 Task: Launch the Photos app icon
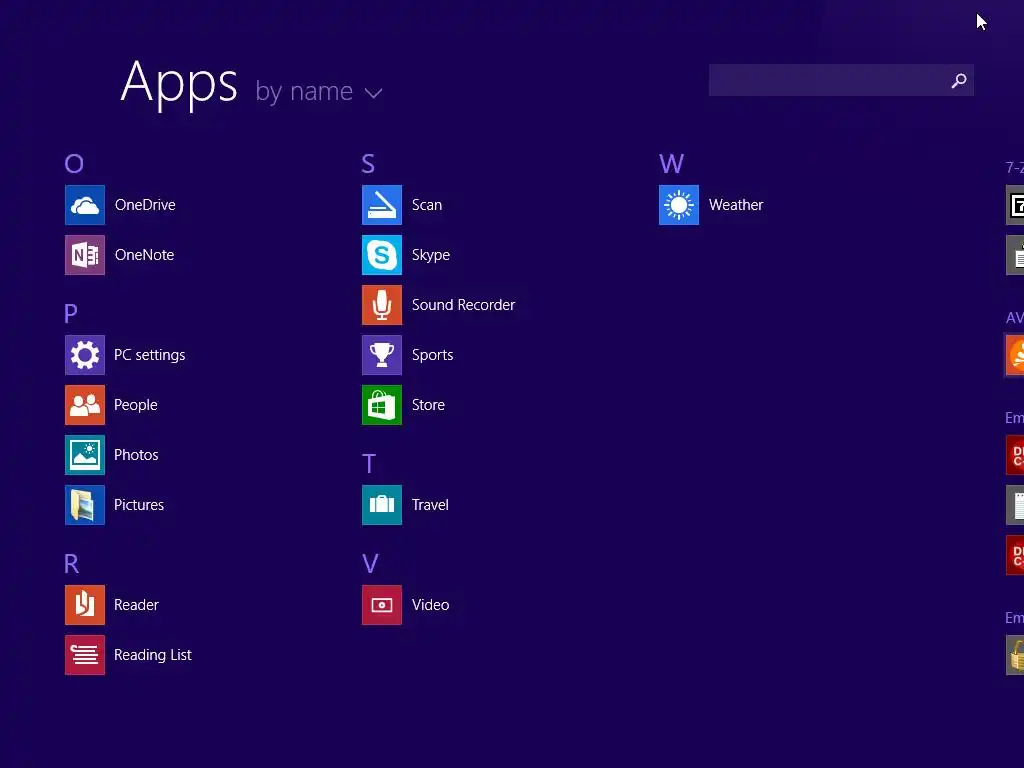[x=85, y=455]
